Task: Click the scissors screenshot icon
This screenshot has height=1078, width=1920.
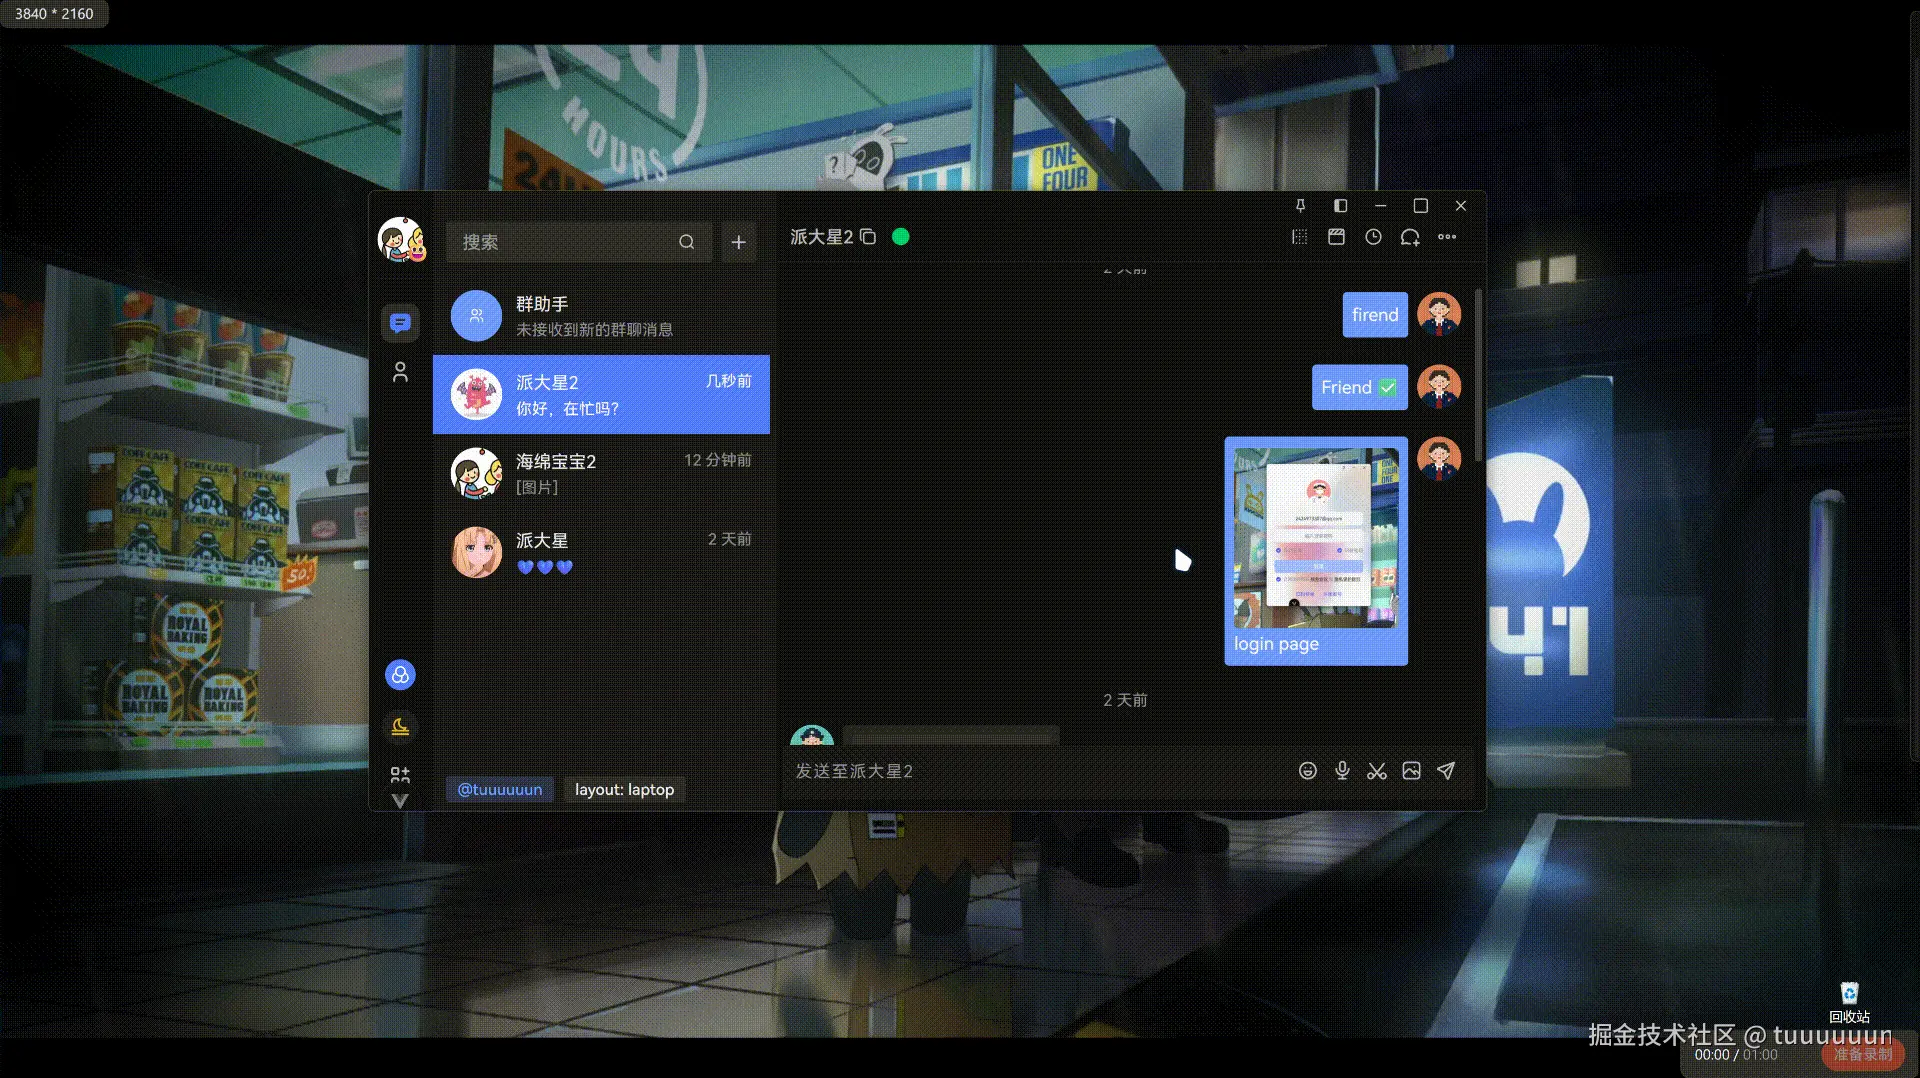Action: pos(1377,771)
